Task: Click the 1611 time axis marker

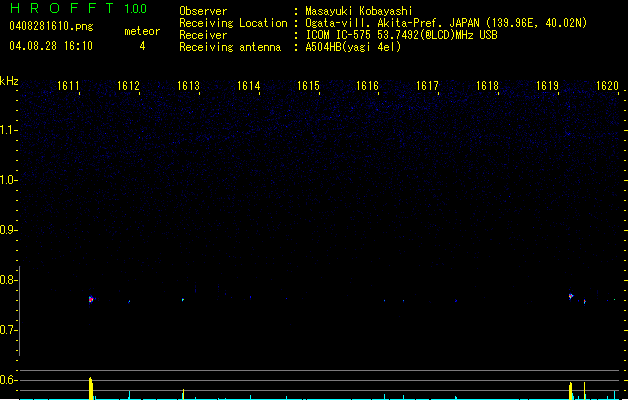Action: (68, 86)
